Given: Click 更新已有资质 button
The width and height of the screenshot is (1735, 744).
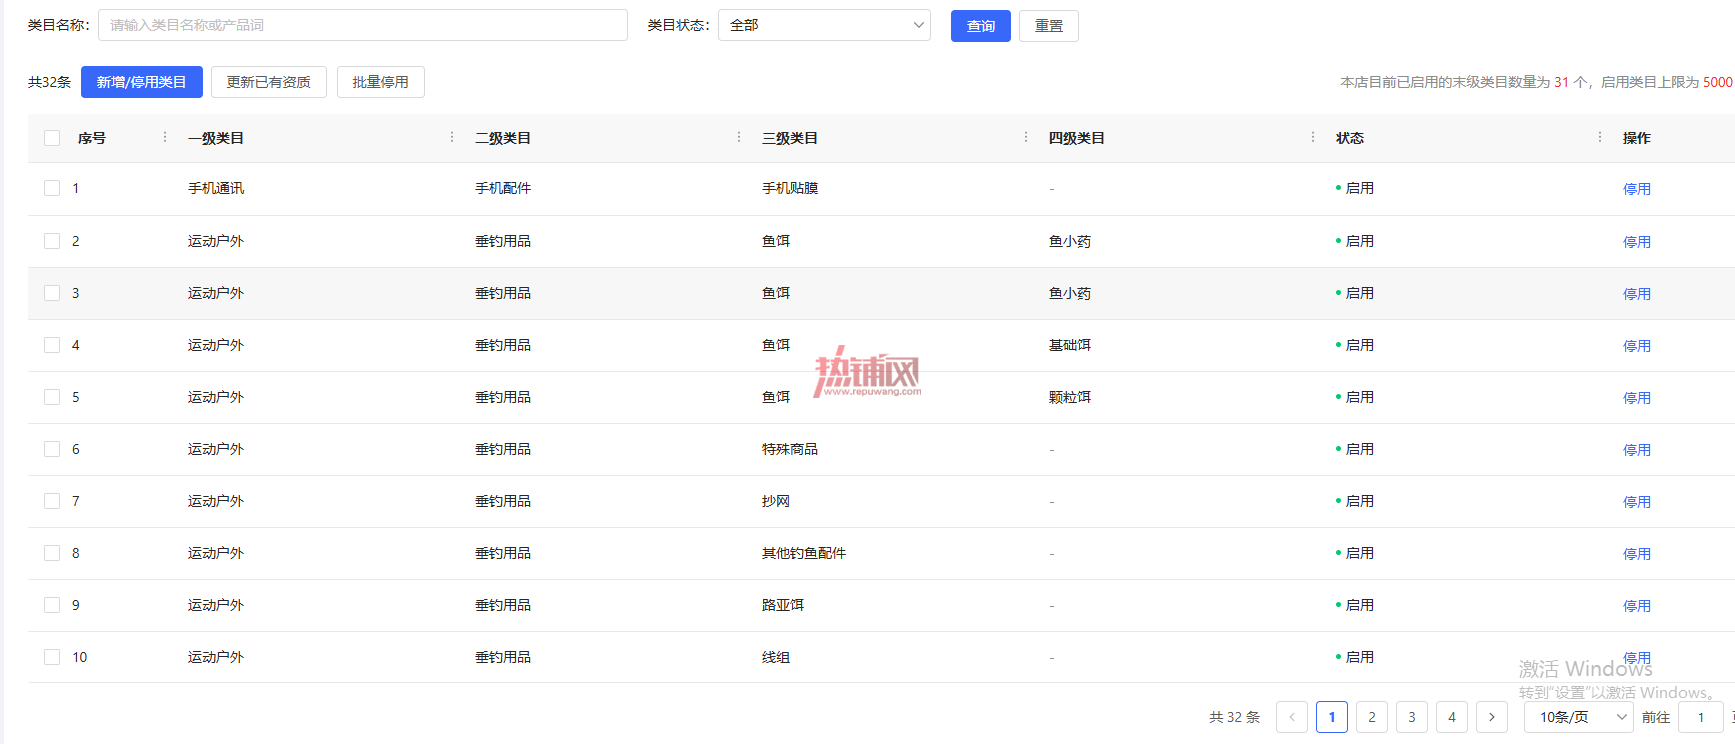Looking at the screenshot, I should pyautogui.click(x=269, y=82).
